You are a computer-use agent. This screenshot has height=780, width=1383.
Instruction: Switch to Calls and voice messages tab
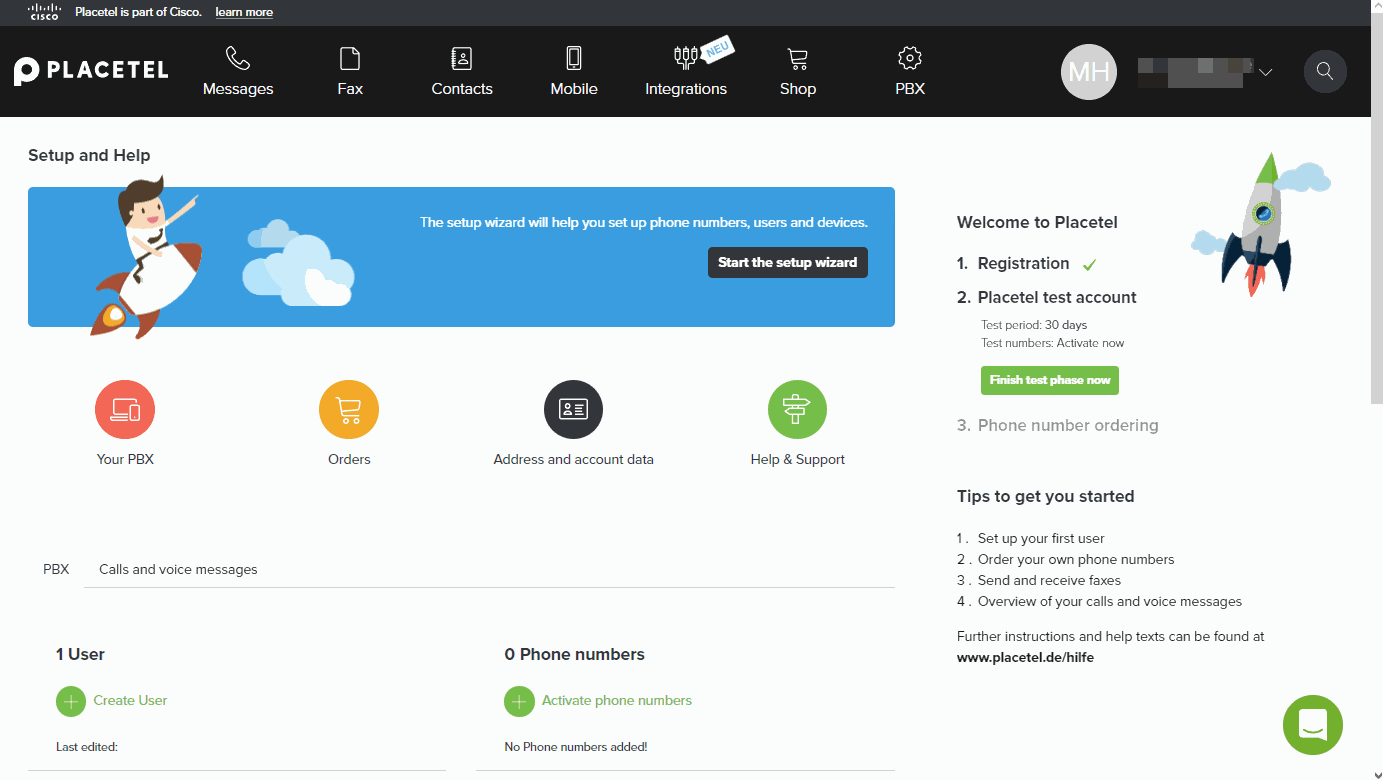178,569
